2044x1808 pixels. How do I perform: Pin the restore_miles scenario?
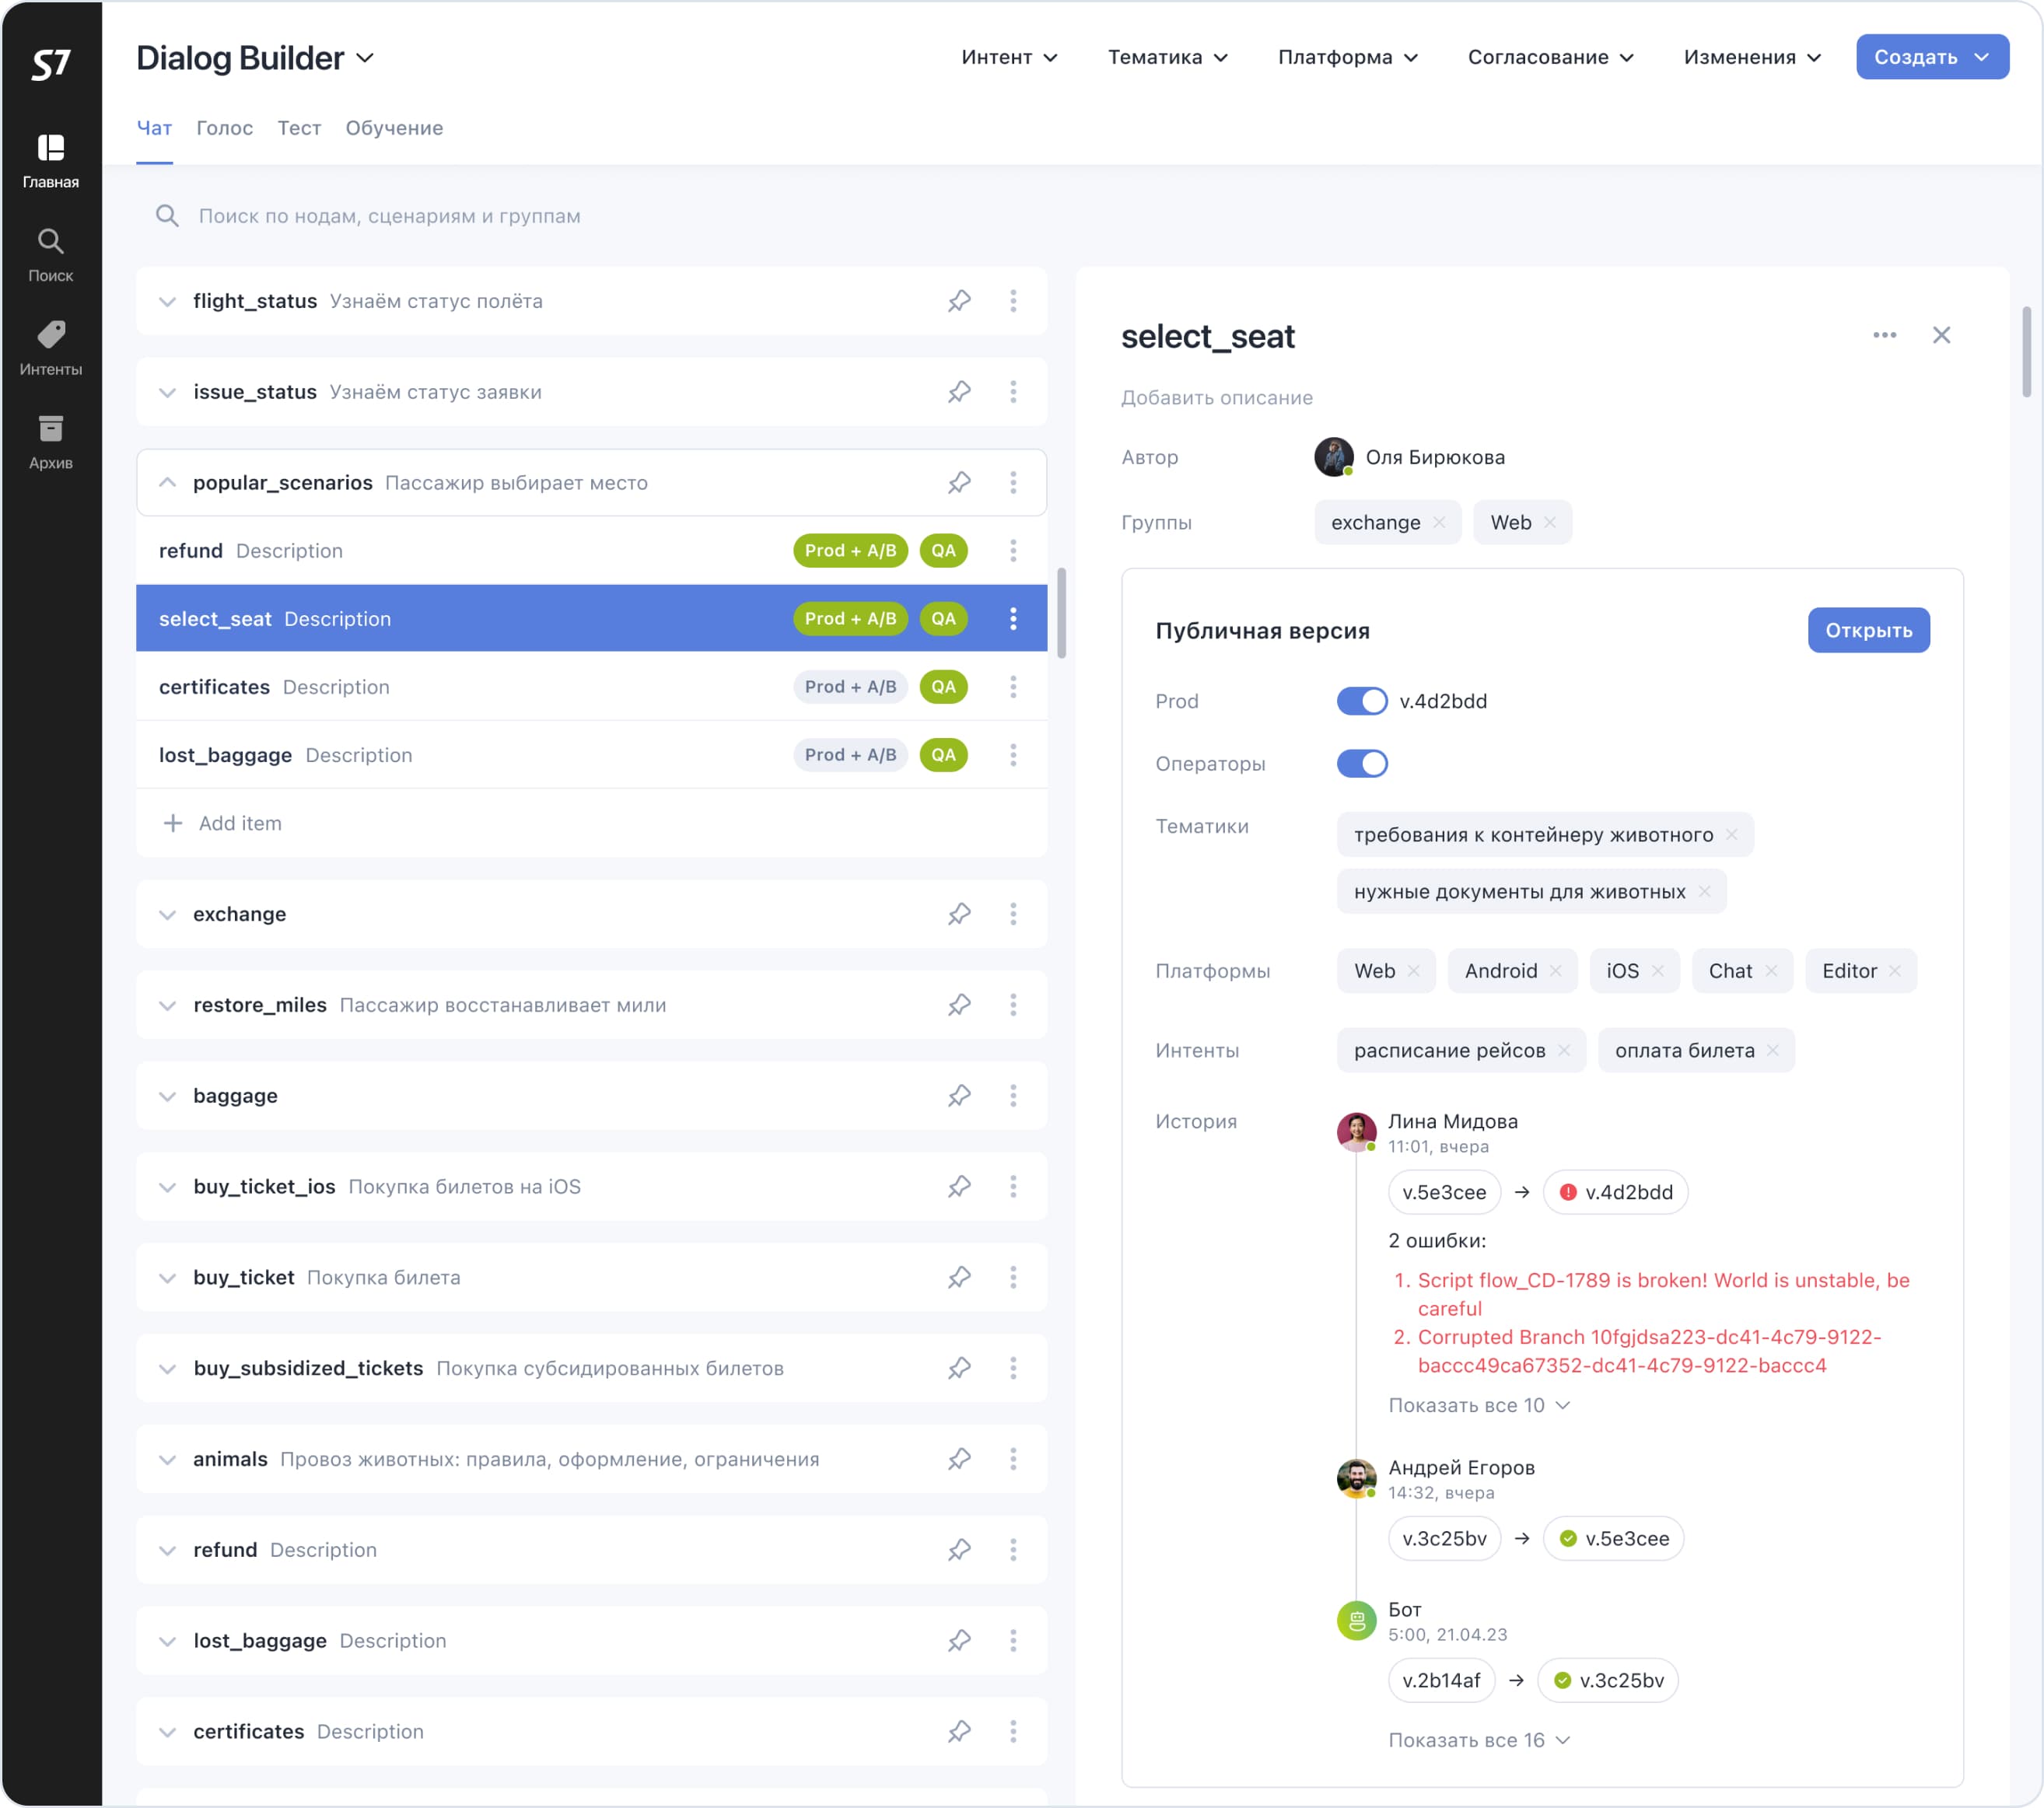[959, 1005]
